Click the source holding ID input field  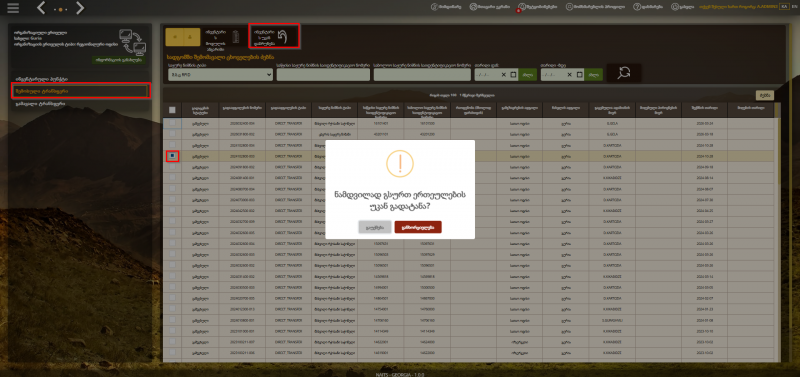pos(323,75)
